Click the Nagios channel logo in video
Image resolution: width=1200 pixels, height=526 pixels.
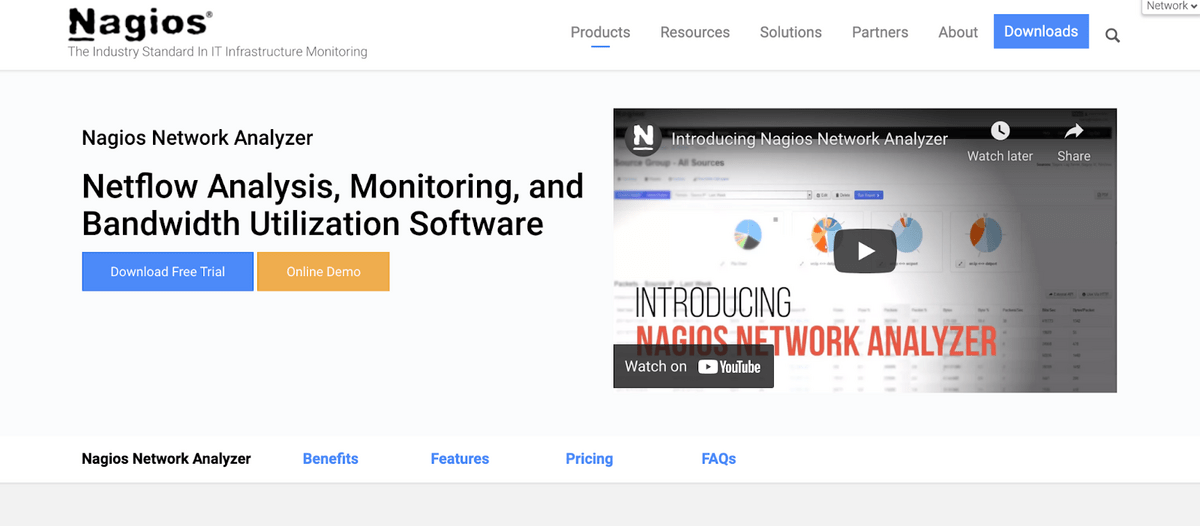tap(644, 138)
